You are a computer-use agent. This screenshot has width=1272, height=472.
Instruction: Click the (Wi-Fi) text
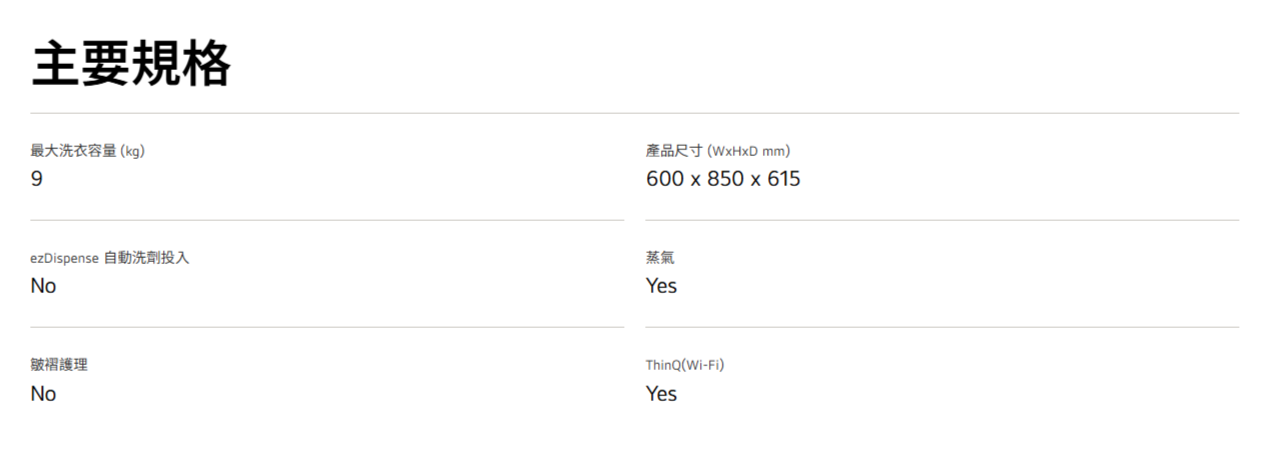pyautogui.click(x=701, y=365)
